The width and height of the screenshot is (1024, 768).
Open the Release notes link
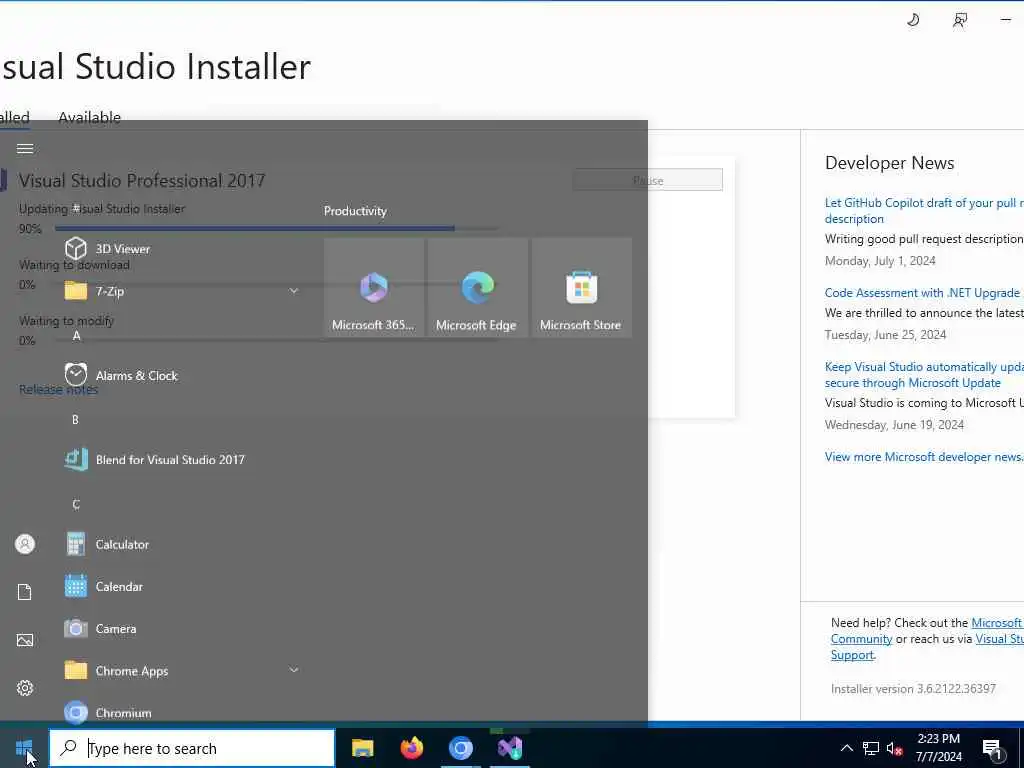click(58, 390)
